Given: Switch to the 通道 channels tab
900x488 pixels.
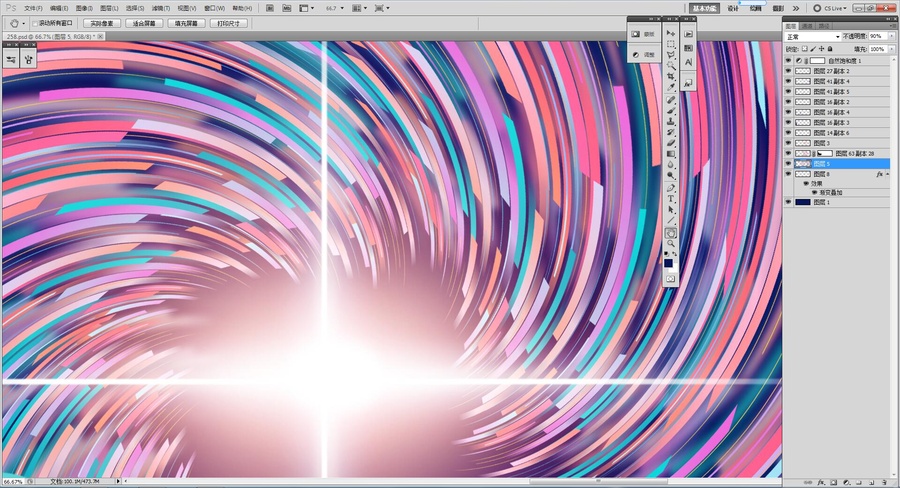Looking at the screenshot, I should point(807,26).
